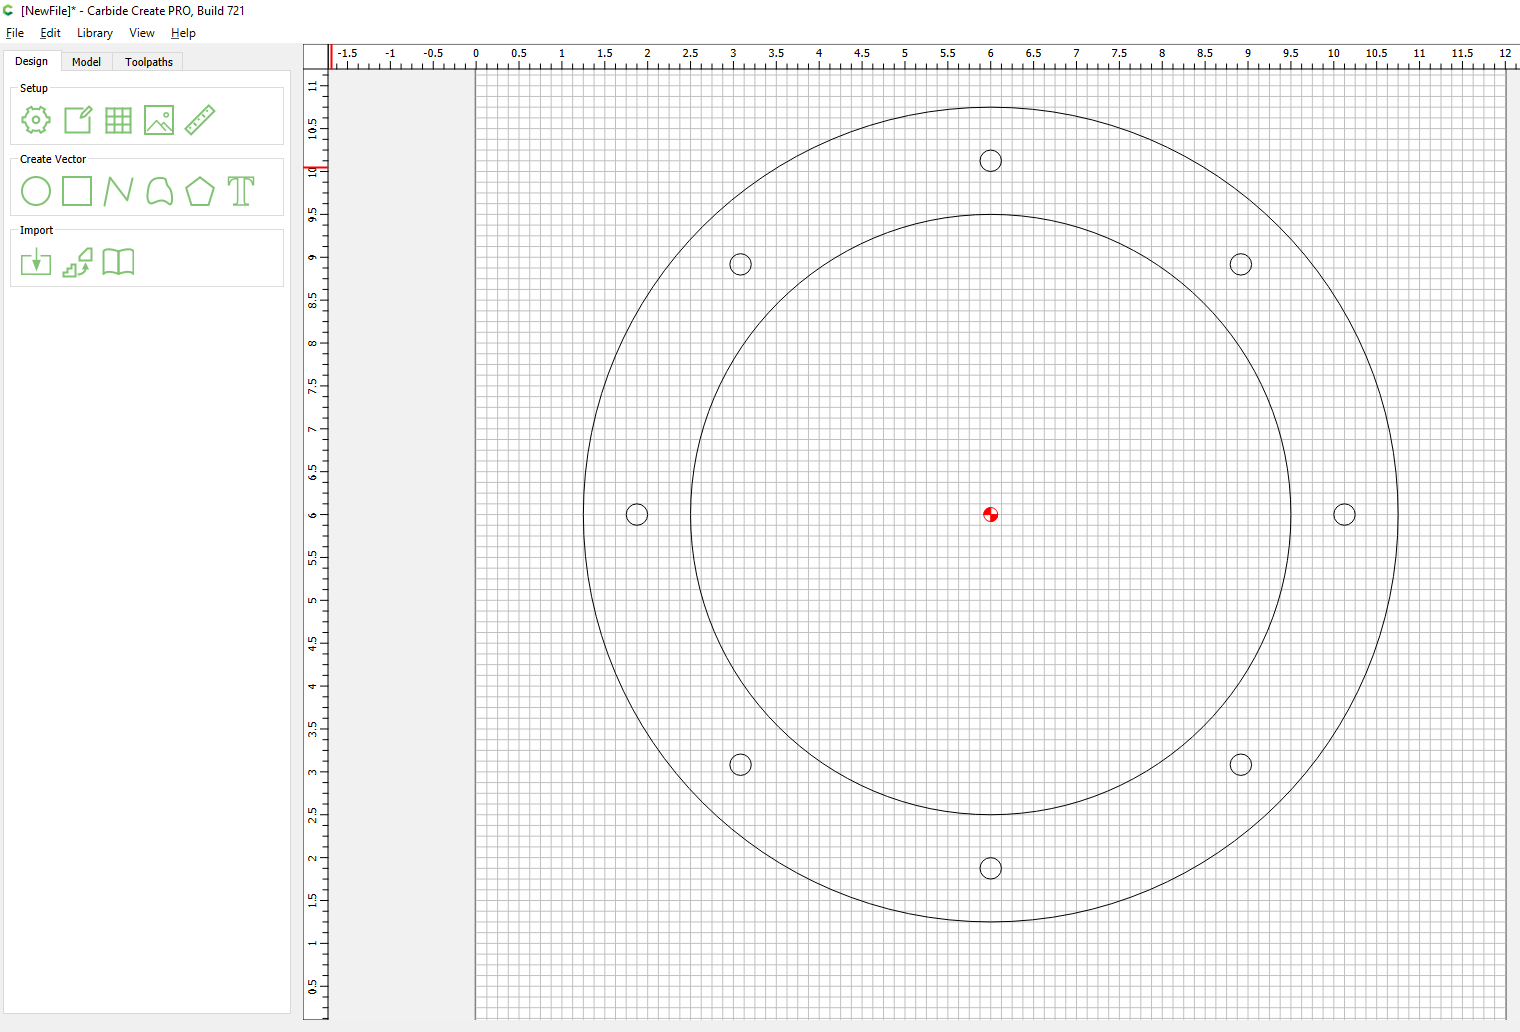Click the edit document setup icon
The height and width of the screenshot is (1032, 1520).
[78, 120]
